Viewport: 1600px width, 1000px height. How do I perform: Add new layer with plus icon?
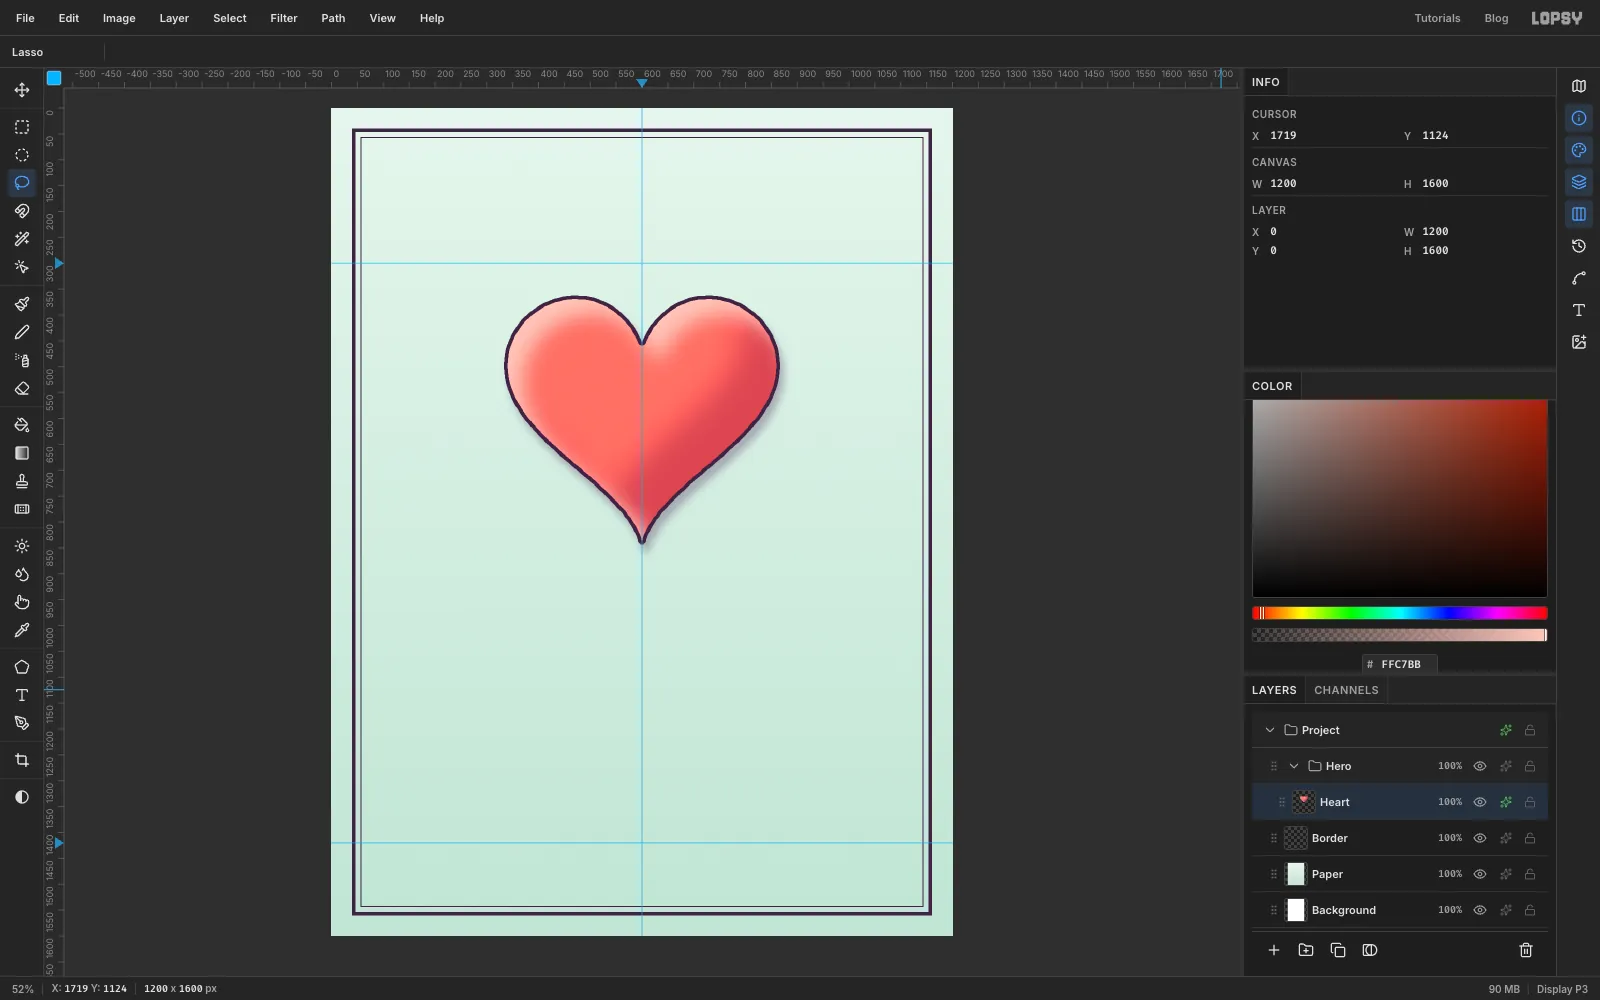pyautogui.click(x=1274, y=950)
